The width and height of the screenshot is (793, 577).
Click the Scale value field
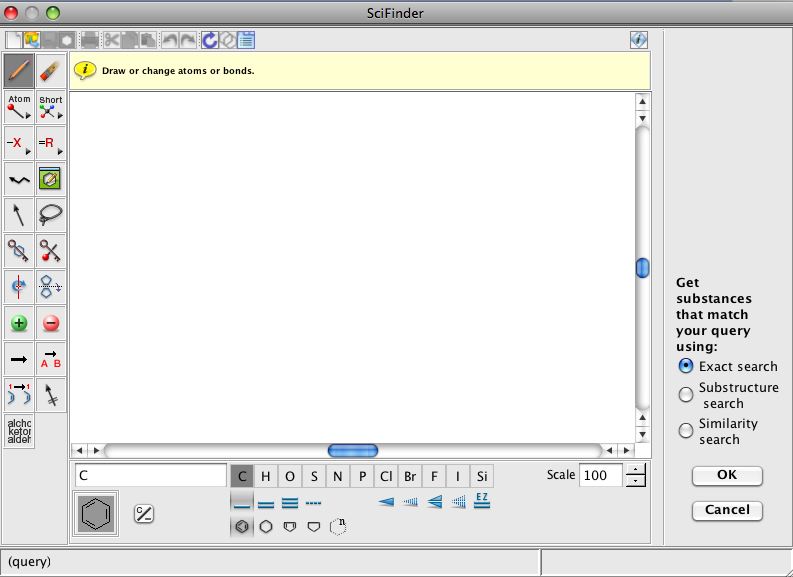[600, 475]
